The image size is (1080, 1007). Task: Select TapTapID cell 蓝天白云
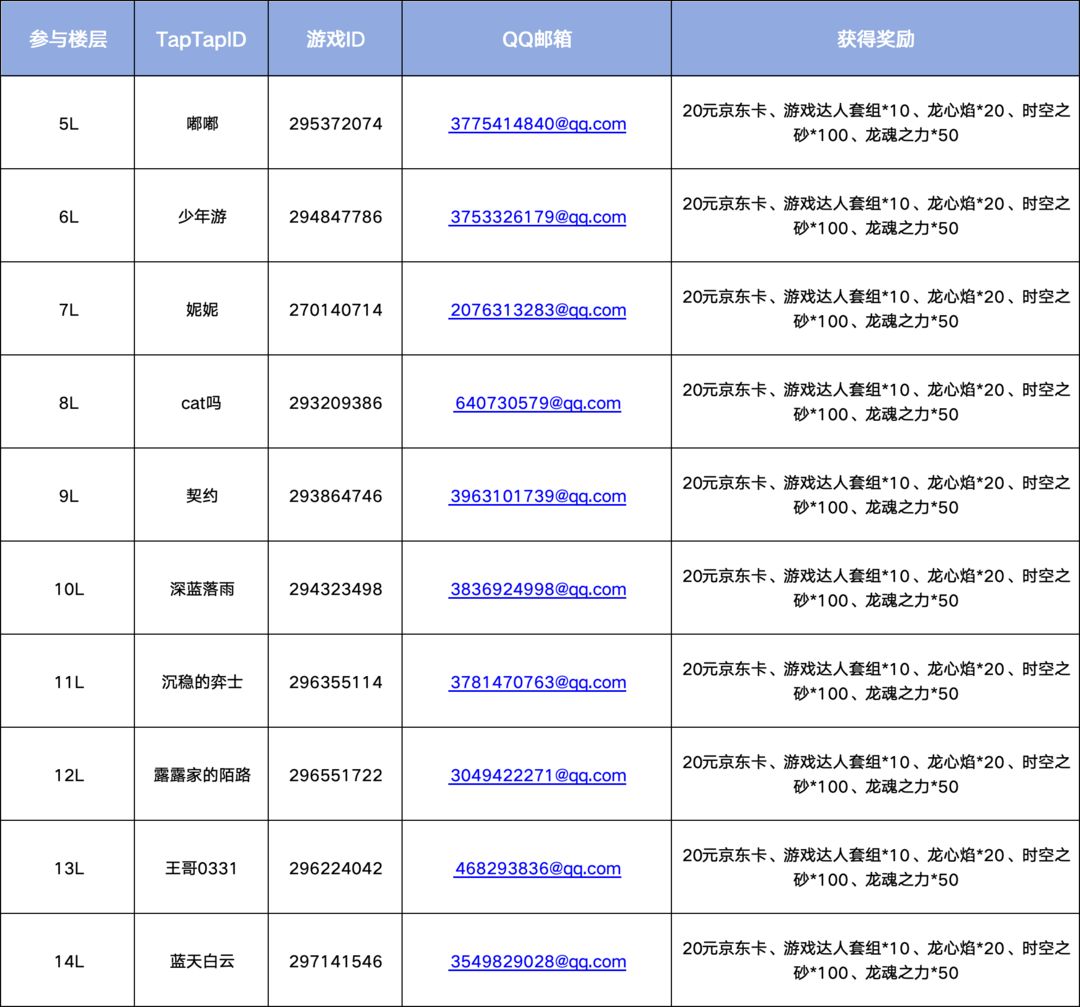(201, 960)
